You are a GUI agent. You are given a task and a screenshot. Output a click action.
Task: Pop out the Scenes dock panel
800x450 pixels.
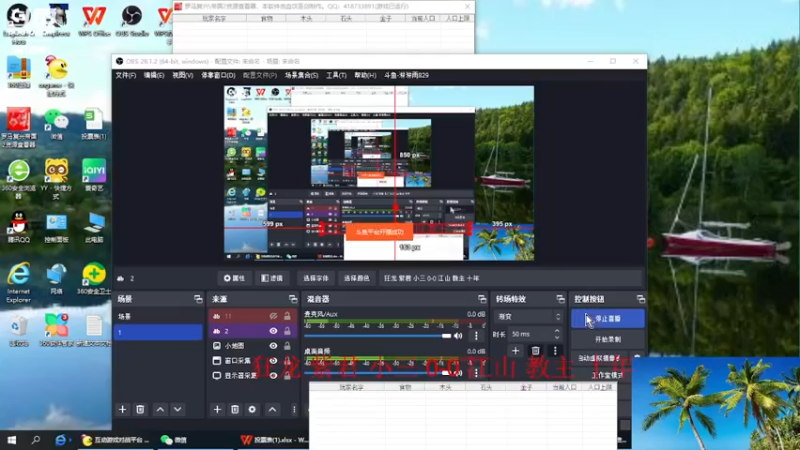click(x=198, y=299)
